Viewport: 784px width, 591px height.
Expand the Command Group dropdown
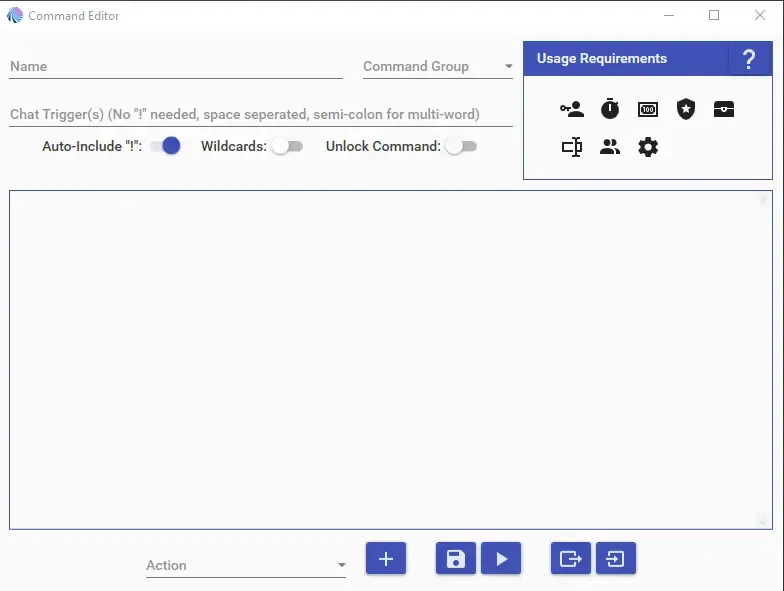(x=438, y=67)
